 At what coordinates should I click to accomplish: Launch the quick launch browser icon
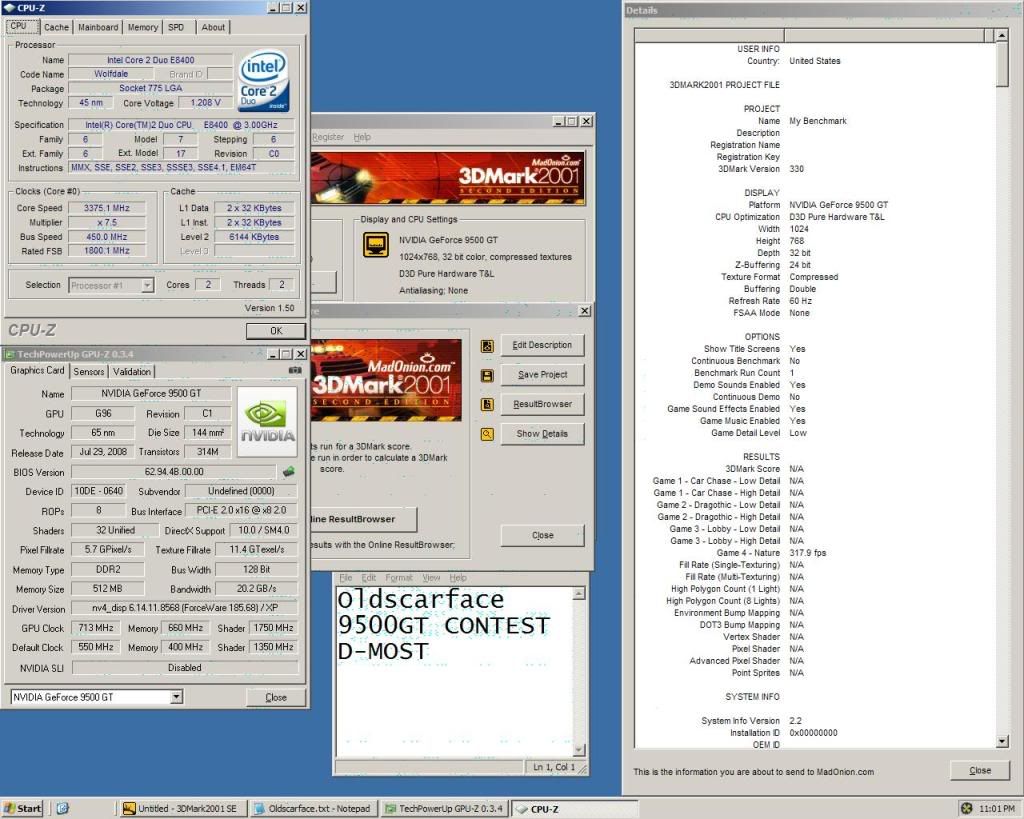tap(63, 809)
